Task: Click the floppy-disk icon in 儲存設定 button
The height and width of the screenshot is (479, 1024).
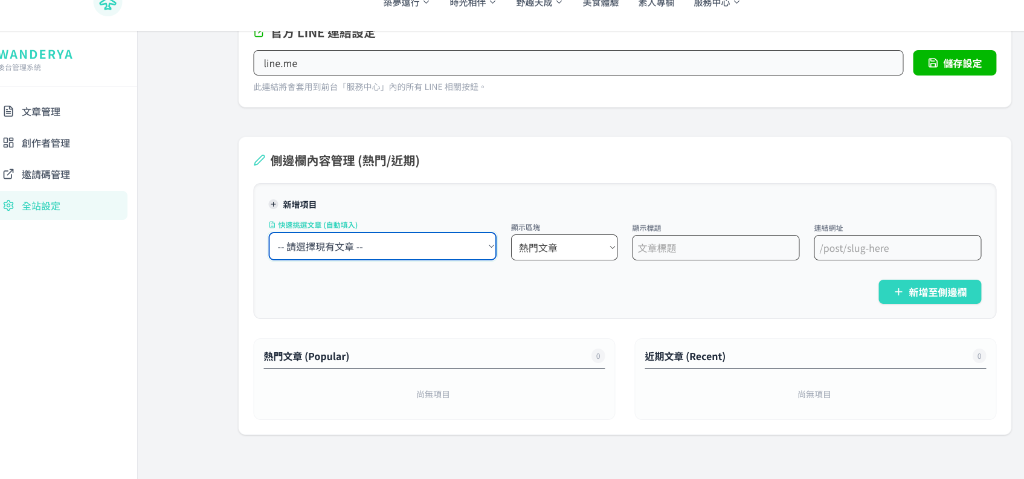Action: click(x=932, y=63)
